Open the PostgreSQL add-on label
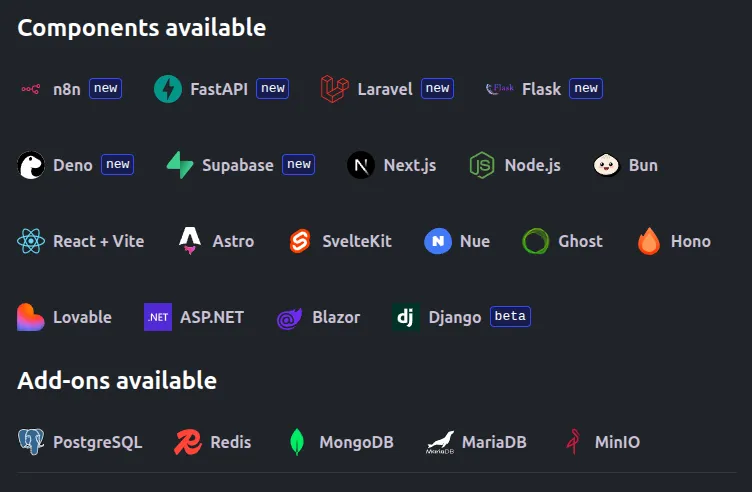 pos(97,442)
